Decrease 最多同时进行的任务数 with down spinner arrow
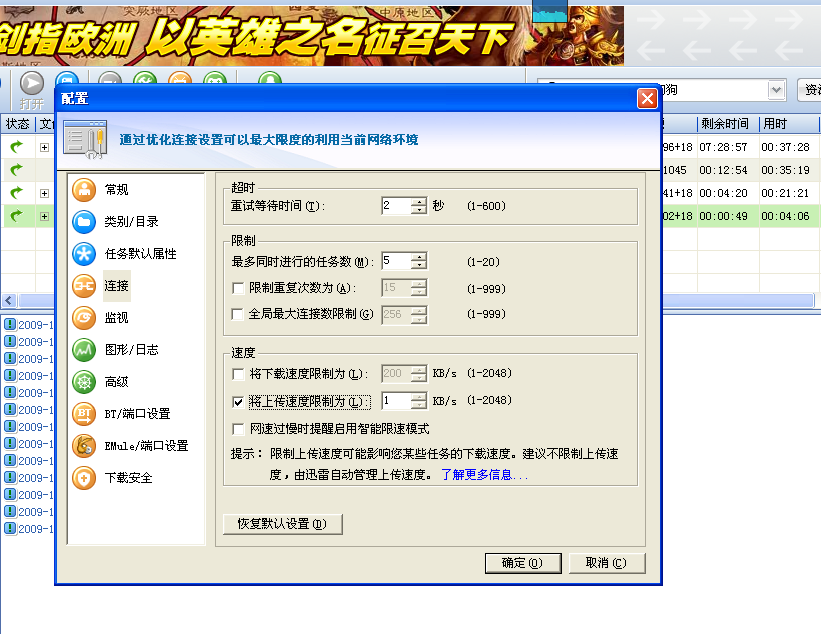This screenshot has height=634, width=821. (x=419, y=266)
